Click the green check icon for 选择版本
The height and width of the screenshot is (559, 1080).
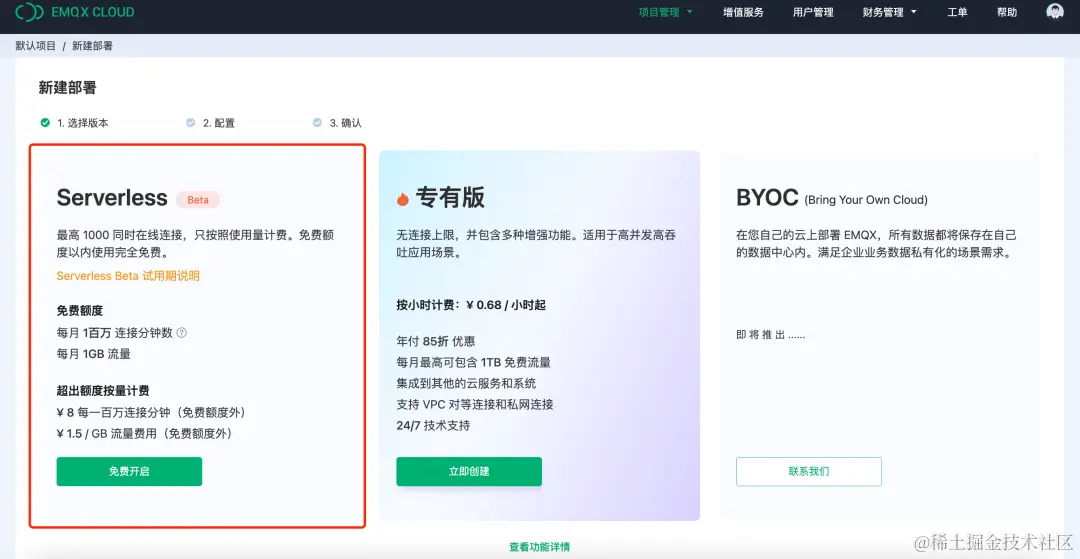[x=45, y=123]
